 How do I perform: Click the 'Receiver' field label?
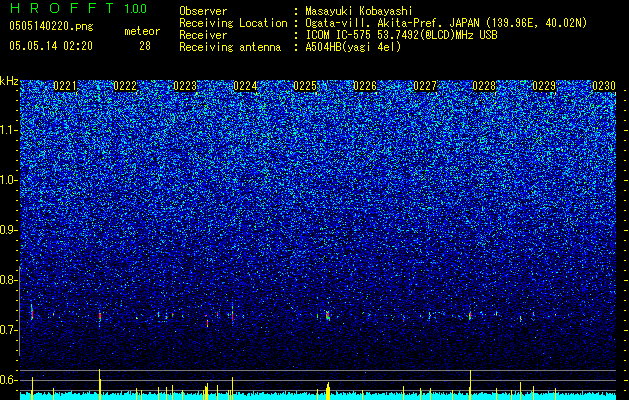pos(203,35)
